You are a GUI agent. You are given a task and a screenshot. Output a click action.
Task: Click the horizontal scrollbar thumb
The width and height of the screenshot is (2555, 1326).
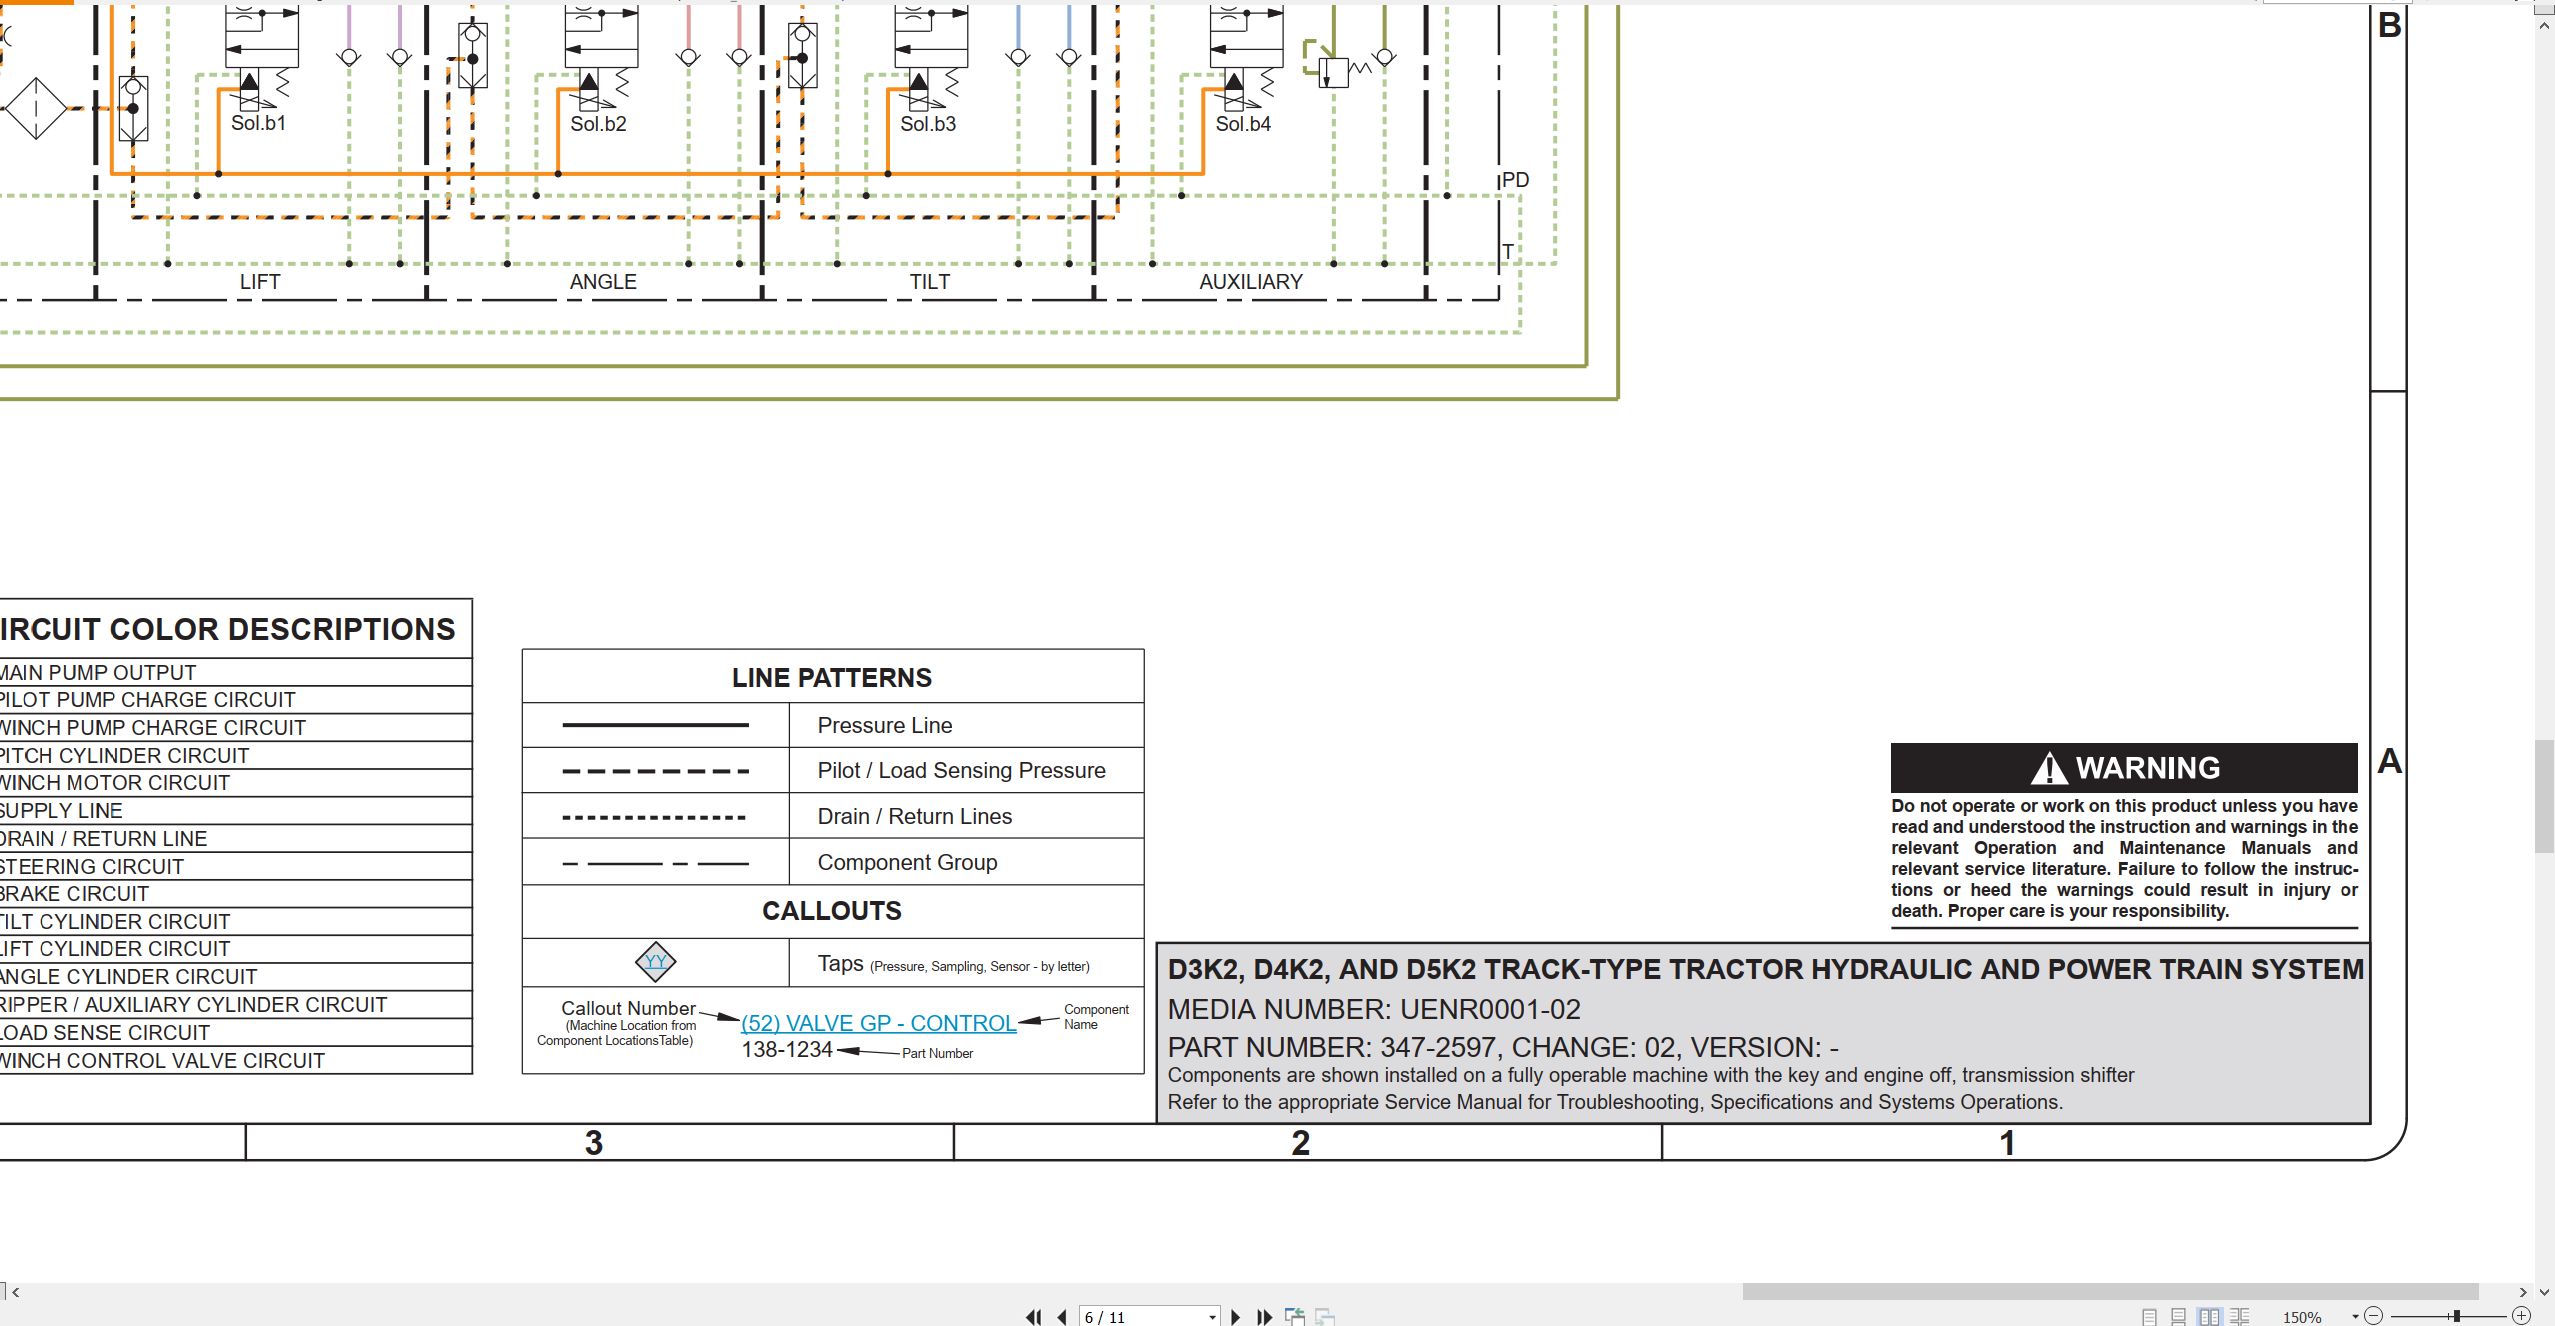2110,1292
